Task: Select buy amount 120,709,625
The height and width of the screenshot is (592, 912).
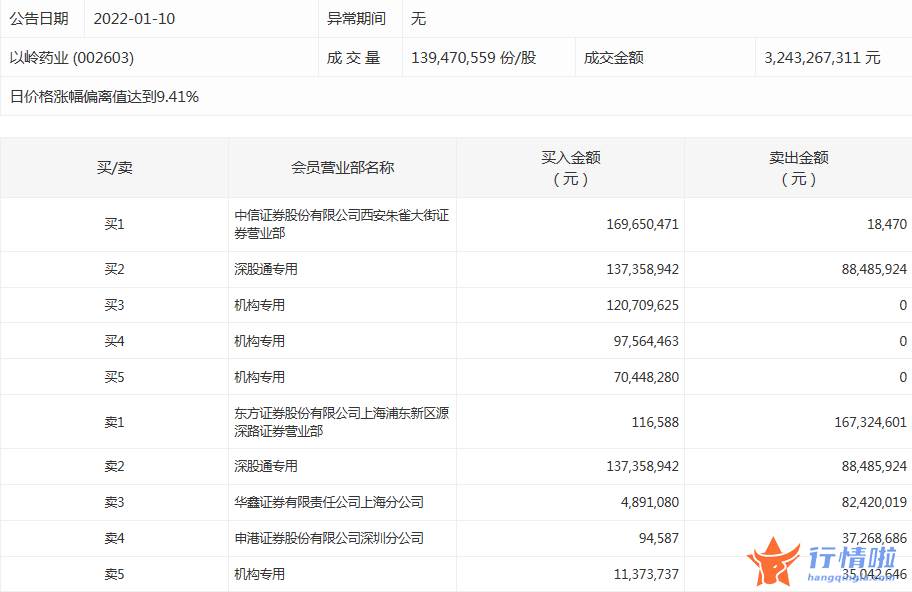Action: point(642,305)
